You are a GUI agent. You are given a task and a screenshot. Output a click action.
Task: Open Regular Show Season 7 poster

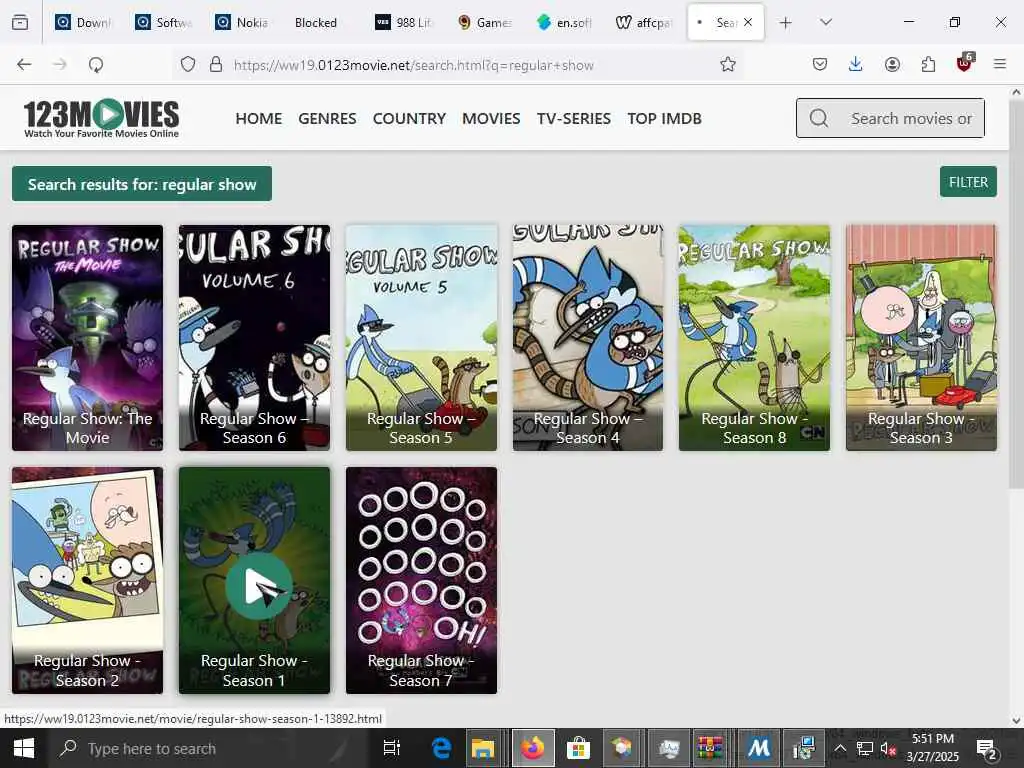(421, 580)
